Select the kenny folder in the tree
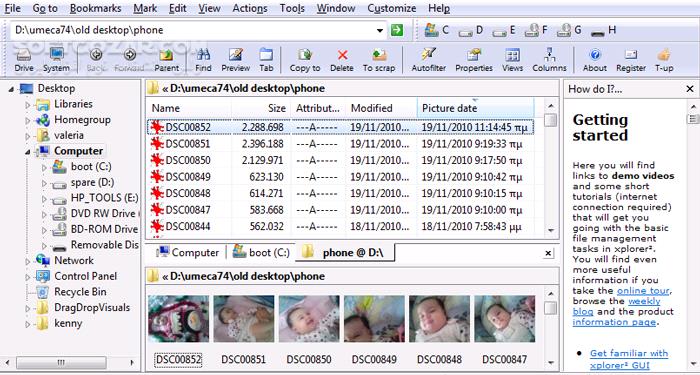700x375 pixels. pos(68,323)
